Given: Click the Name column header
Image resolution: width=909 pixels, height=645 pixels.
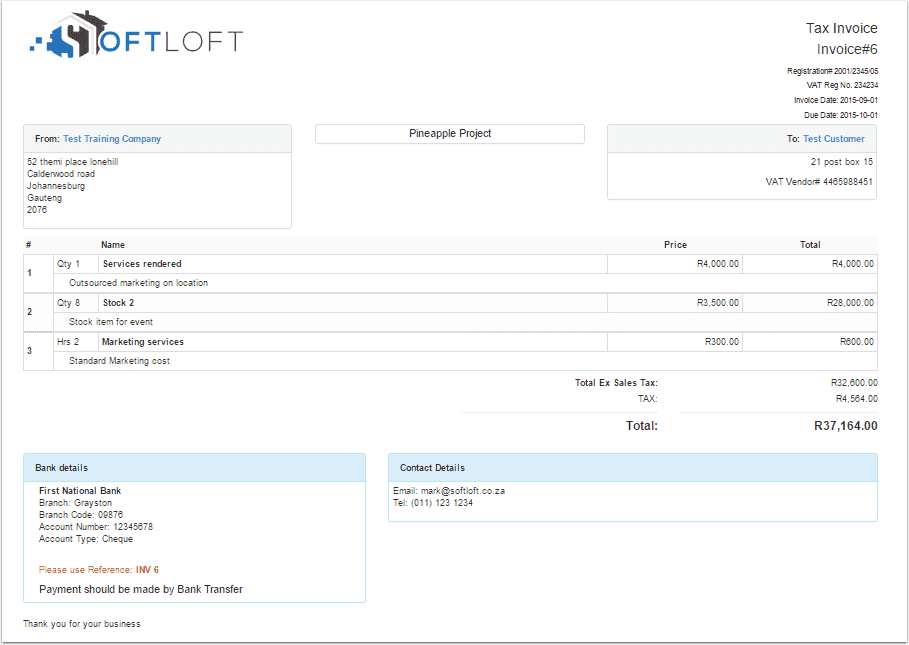Looking at the screenshot, I should (x=112, y=245).
